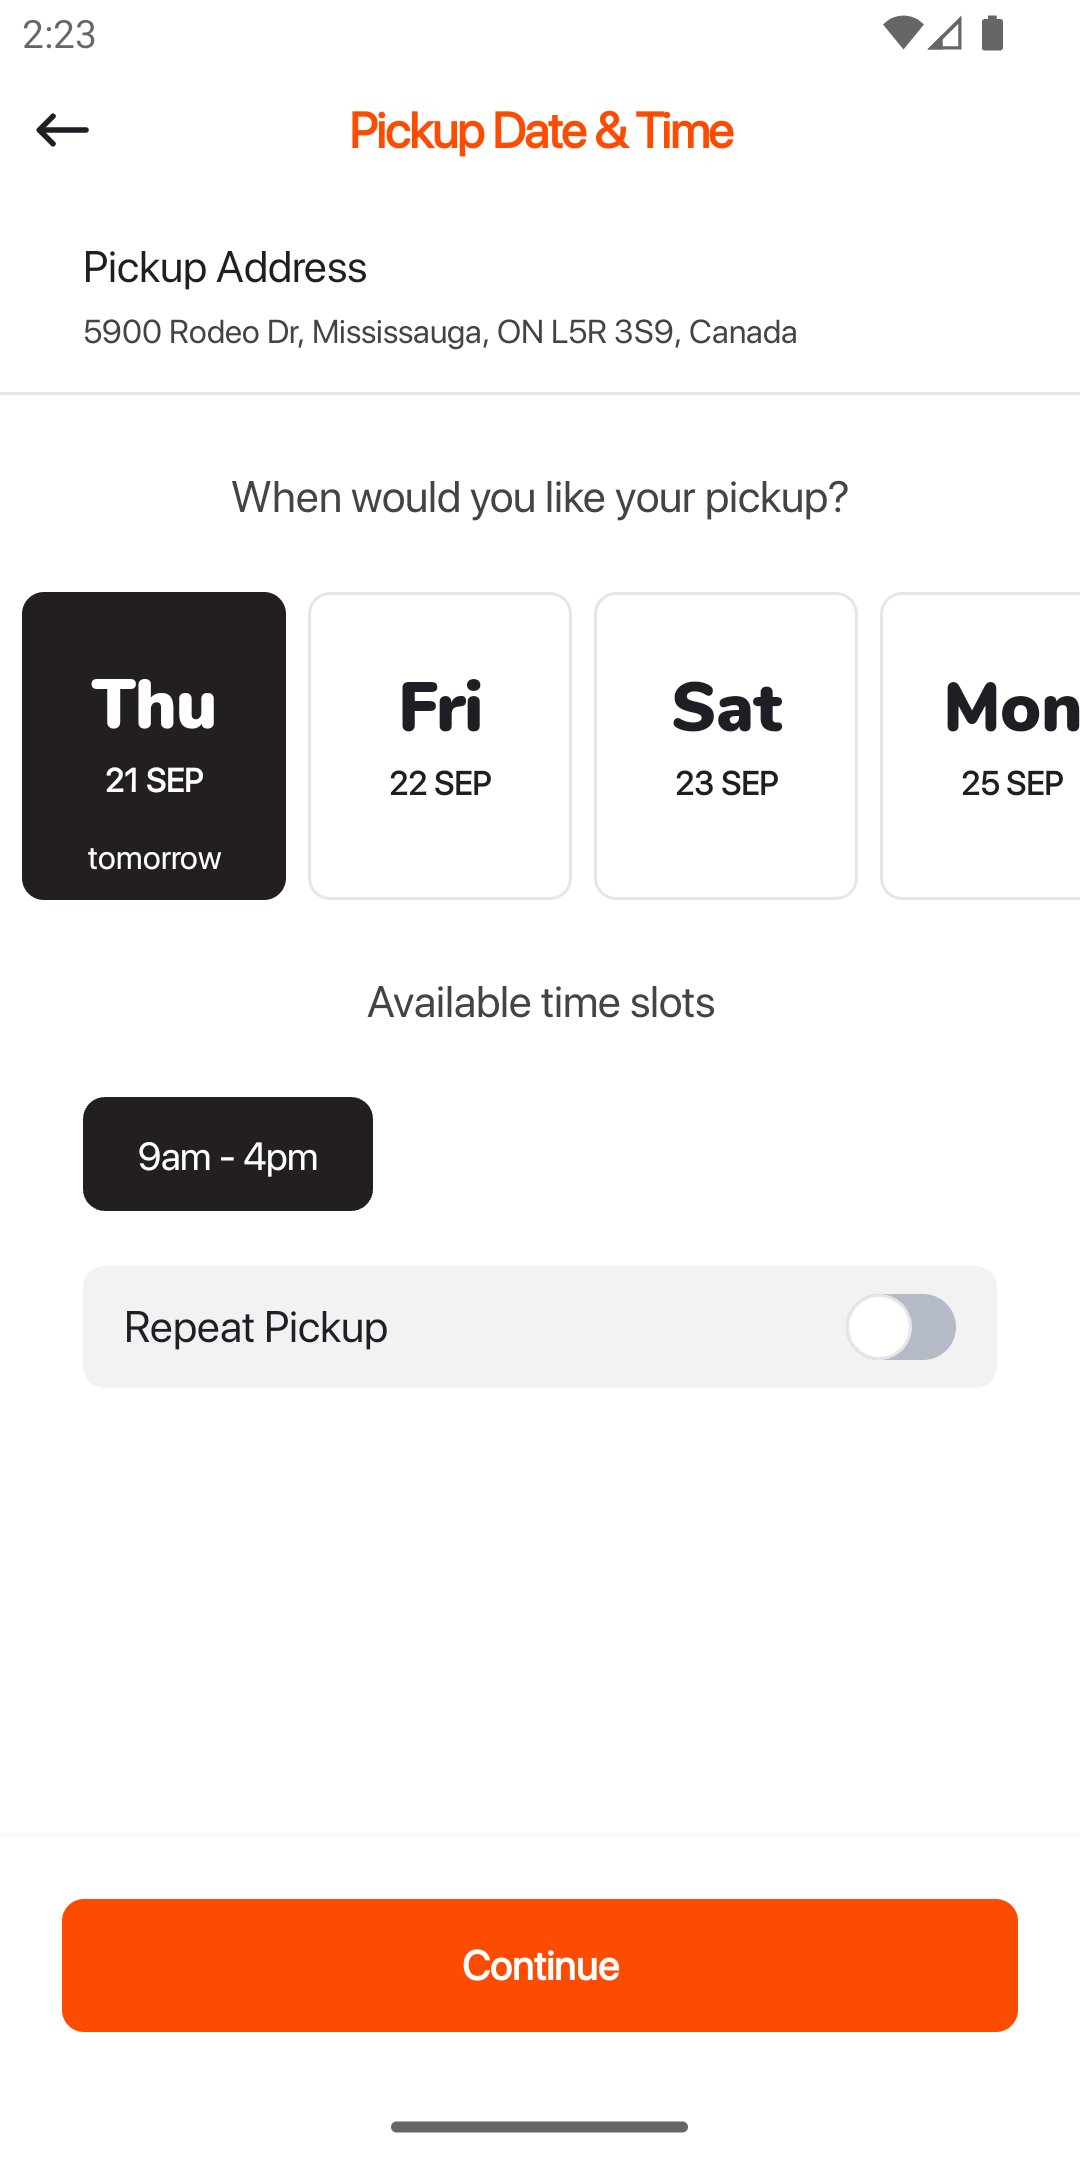Tap the Available time slots heading
Viewport: 1080px width, 2160px height.
pyautogui.click(x=541, y=1002)
